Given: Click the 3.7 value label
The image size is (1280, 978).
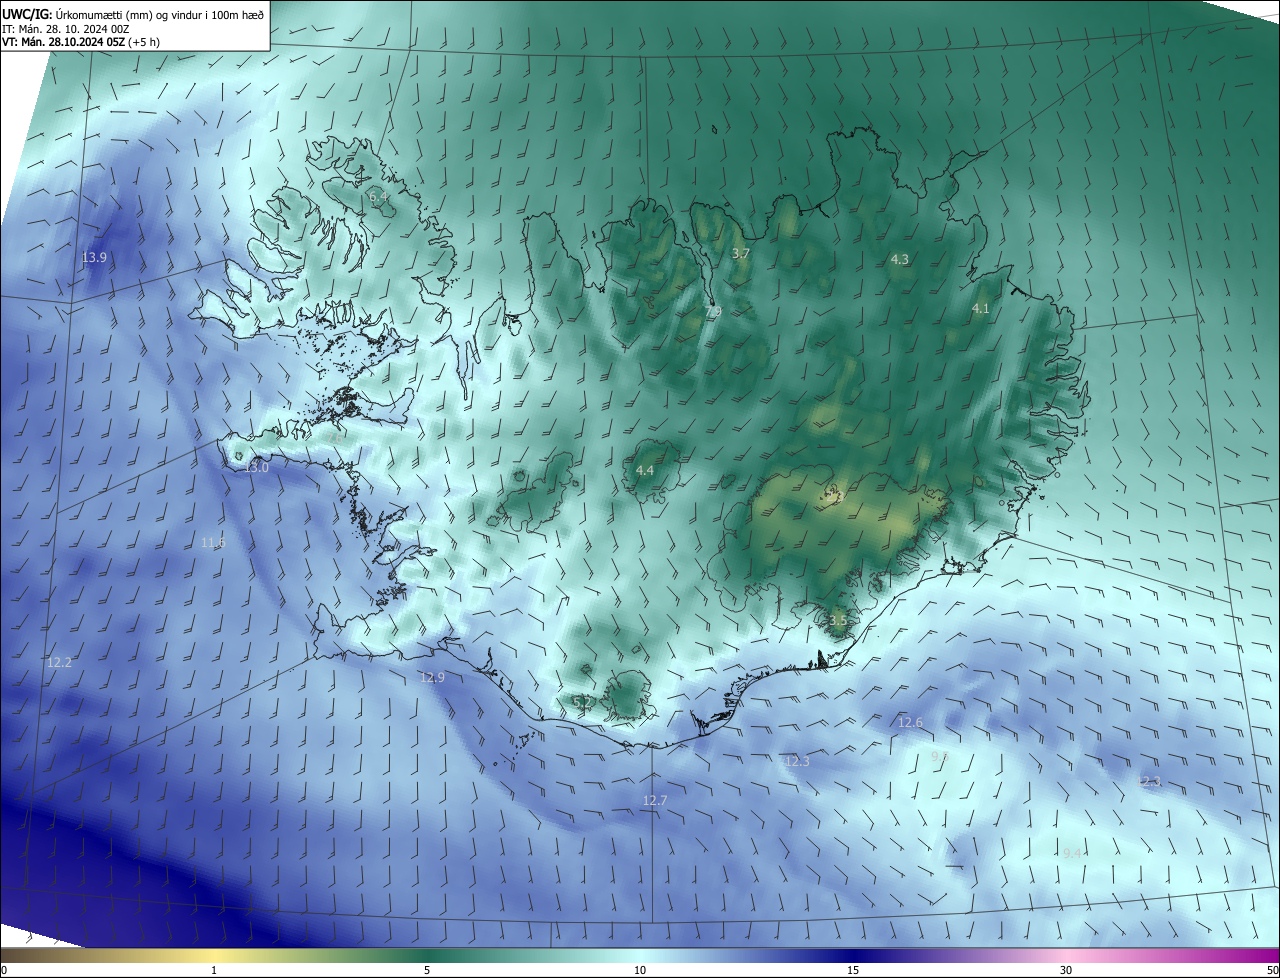Looking at the screenshot, I should (740, 254).
